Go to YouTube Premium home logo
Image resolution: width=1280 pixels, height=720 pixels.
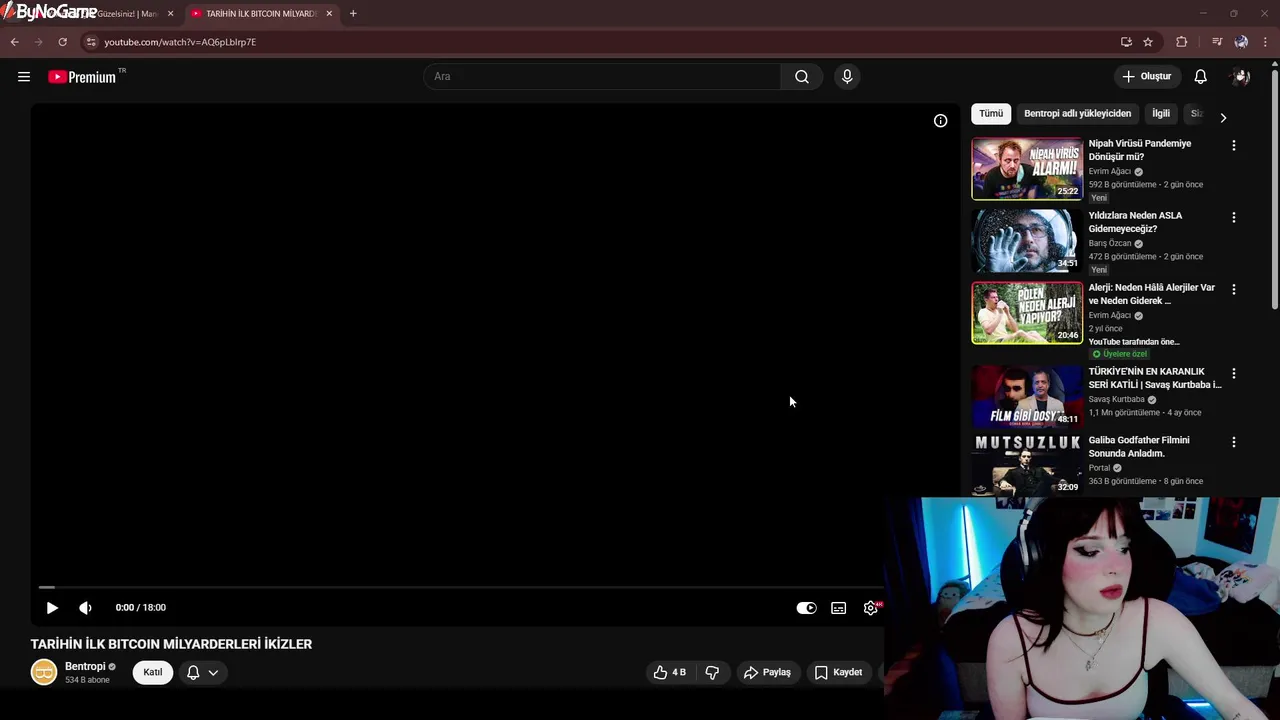pos(82,77)
